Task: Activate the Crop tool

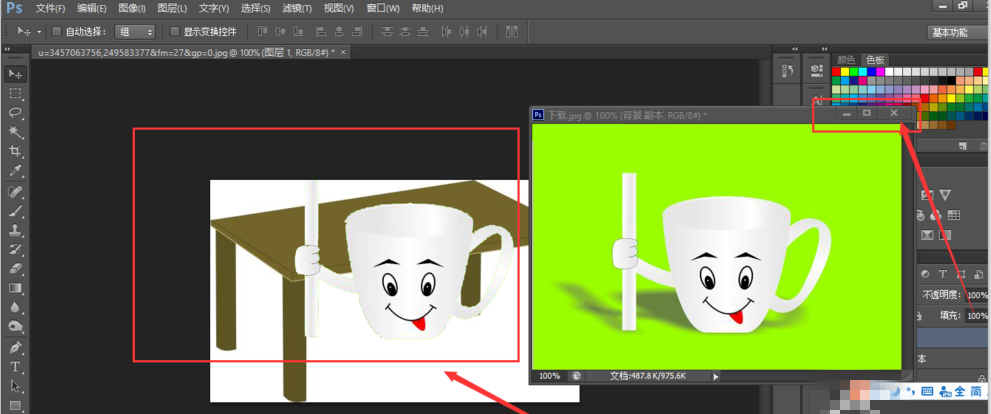Action: coord(15,151)
